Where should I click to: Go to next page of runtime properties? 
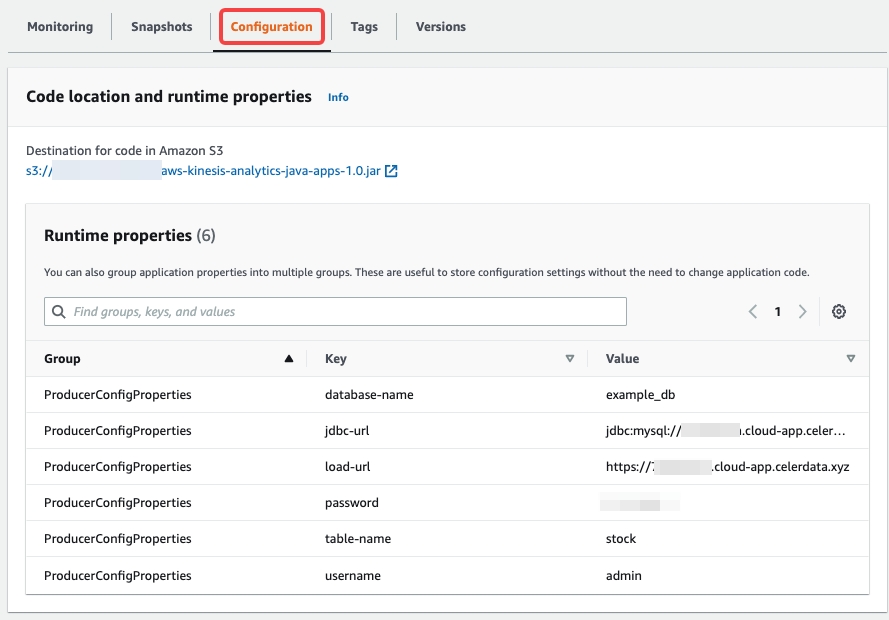click(x=802, y=312)
